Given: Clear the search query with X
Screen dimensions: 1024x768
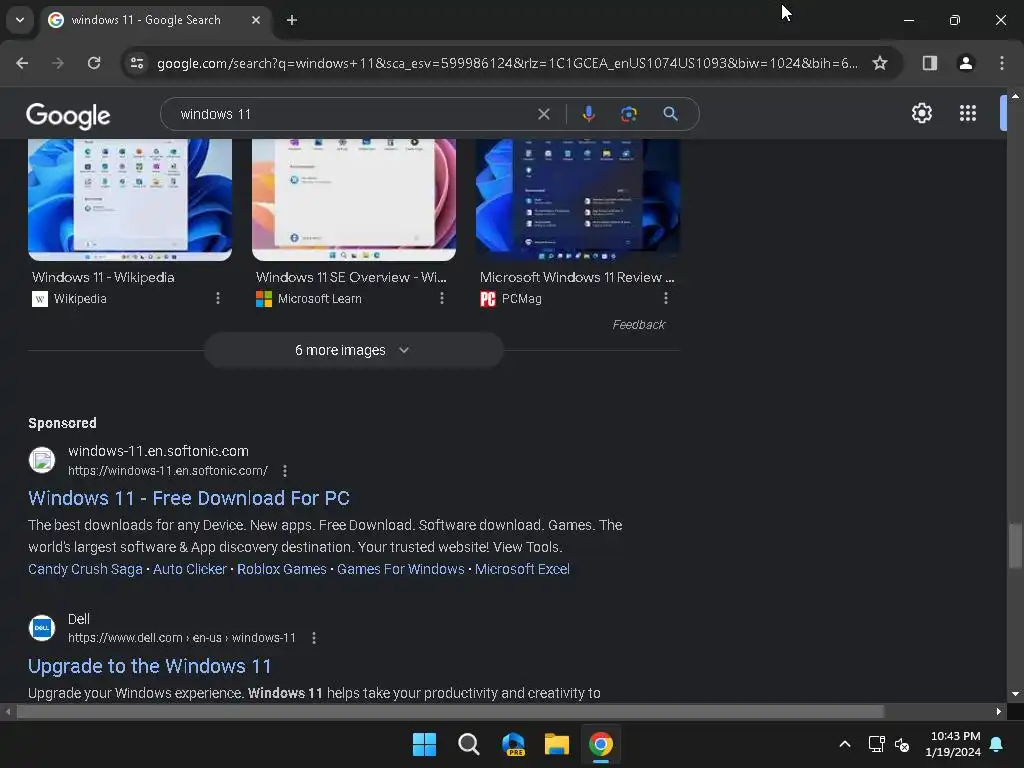Looking at the screenshot, I should coord(543,114).
